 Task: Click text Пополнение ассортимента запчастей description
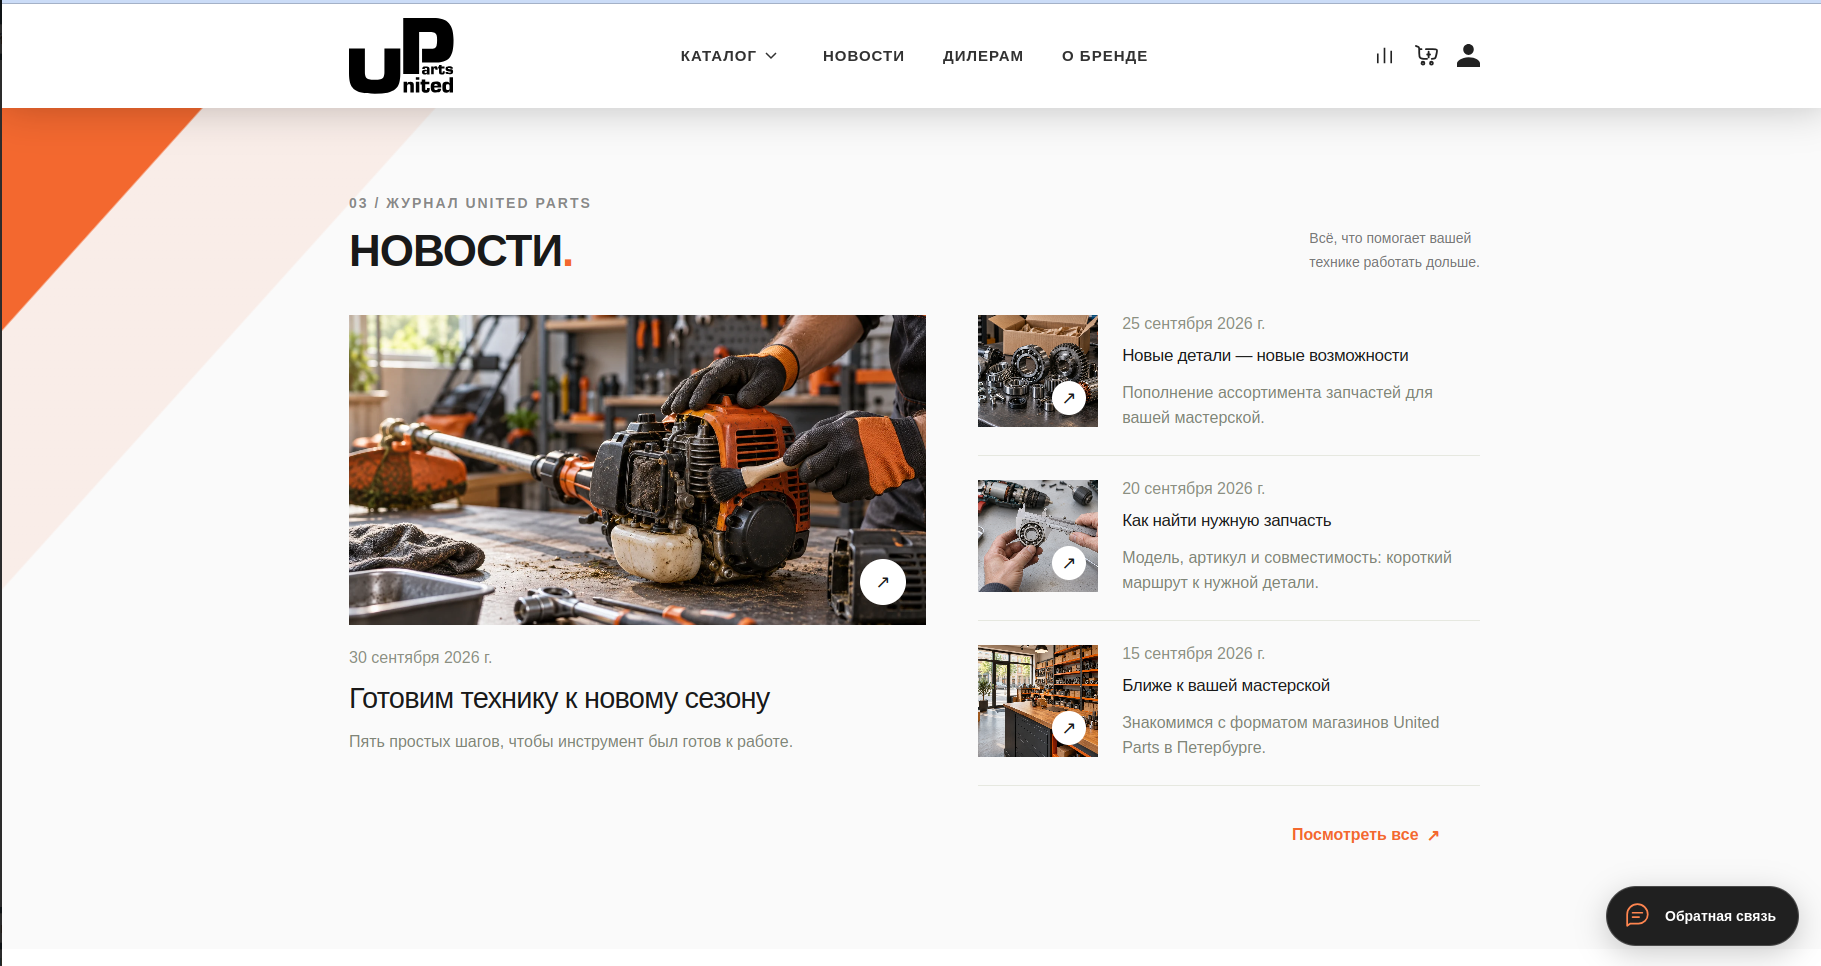point(1277,405)
